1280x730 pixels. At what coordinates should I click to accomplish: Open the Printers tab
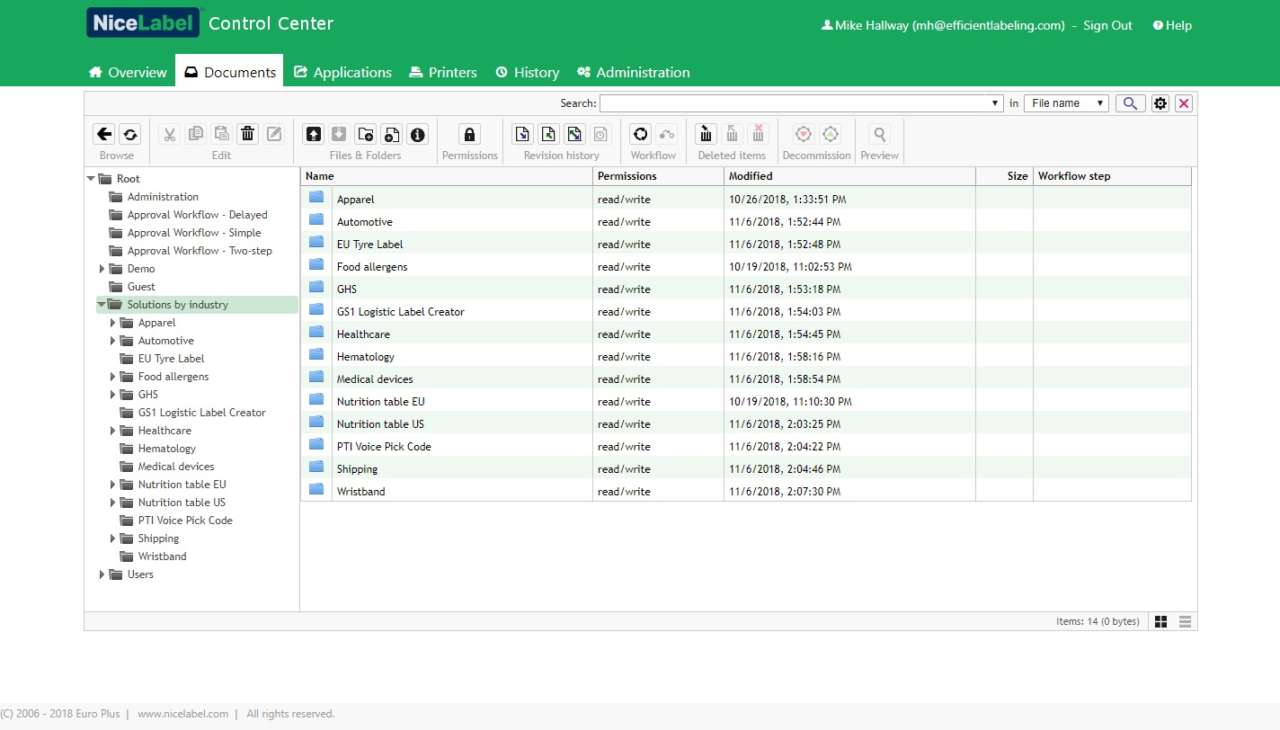[442, 72]
